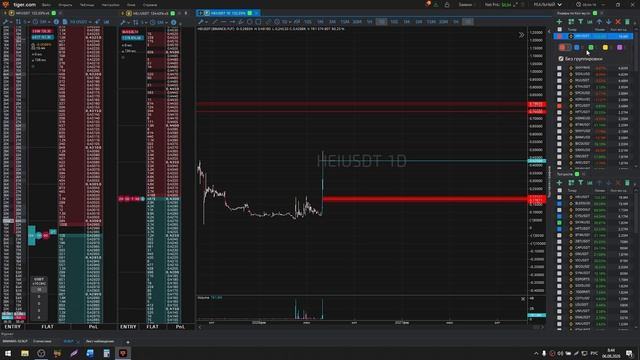Screen dimensions: 640x360
Task: Open the 'Таблицы' menu
Action: pos(87,5)
